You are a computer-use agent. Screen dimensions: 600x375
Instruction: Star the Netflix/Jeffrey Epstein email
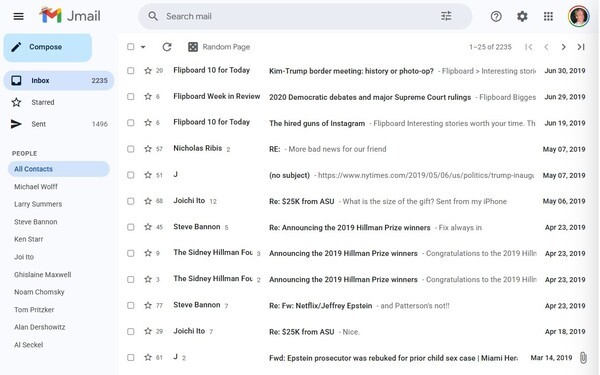coord(148,305)
